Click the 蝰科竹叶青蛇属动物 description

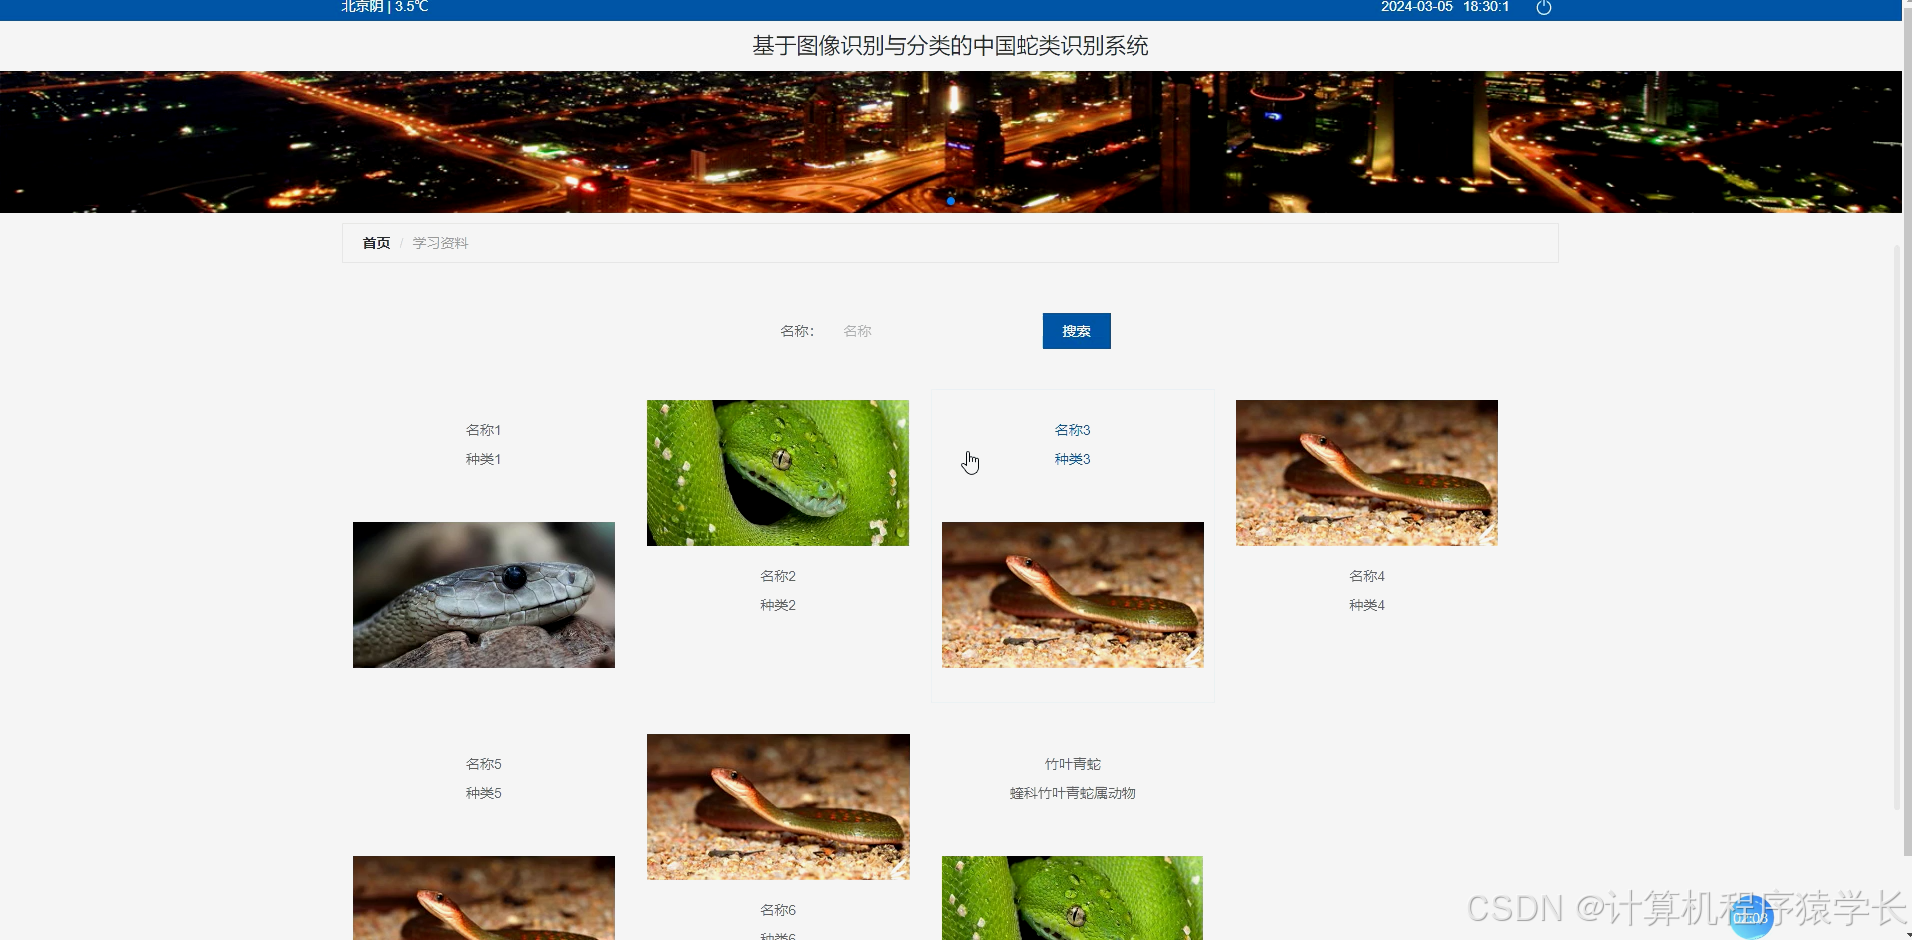point(1072,793)
